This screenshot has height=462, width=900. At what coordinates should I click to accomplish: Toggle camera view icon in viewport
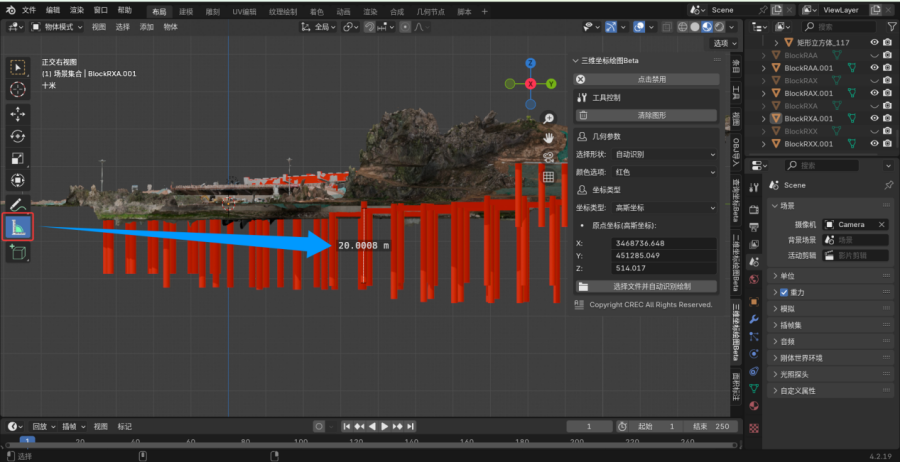pos(549,157)
